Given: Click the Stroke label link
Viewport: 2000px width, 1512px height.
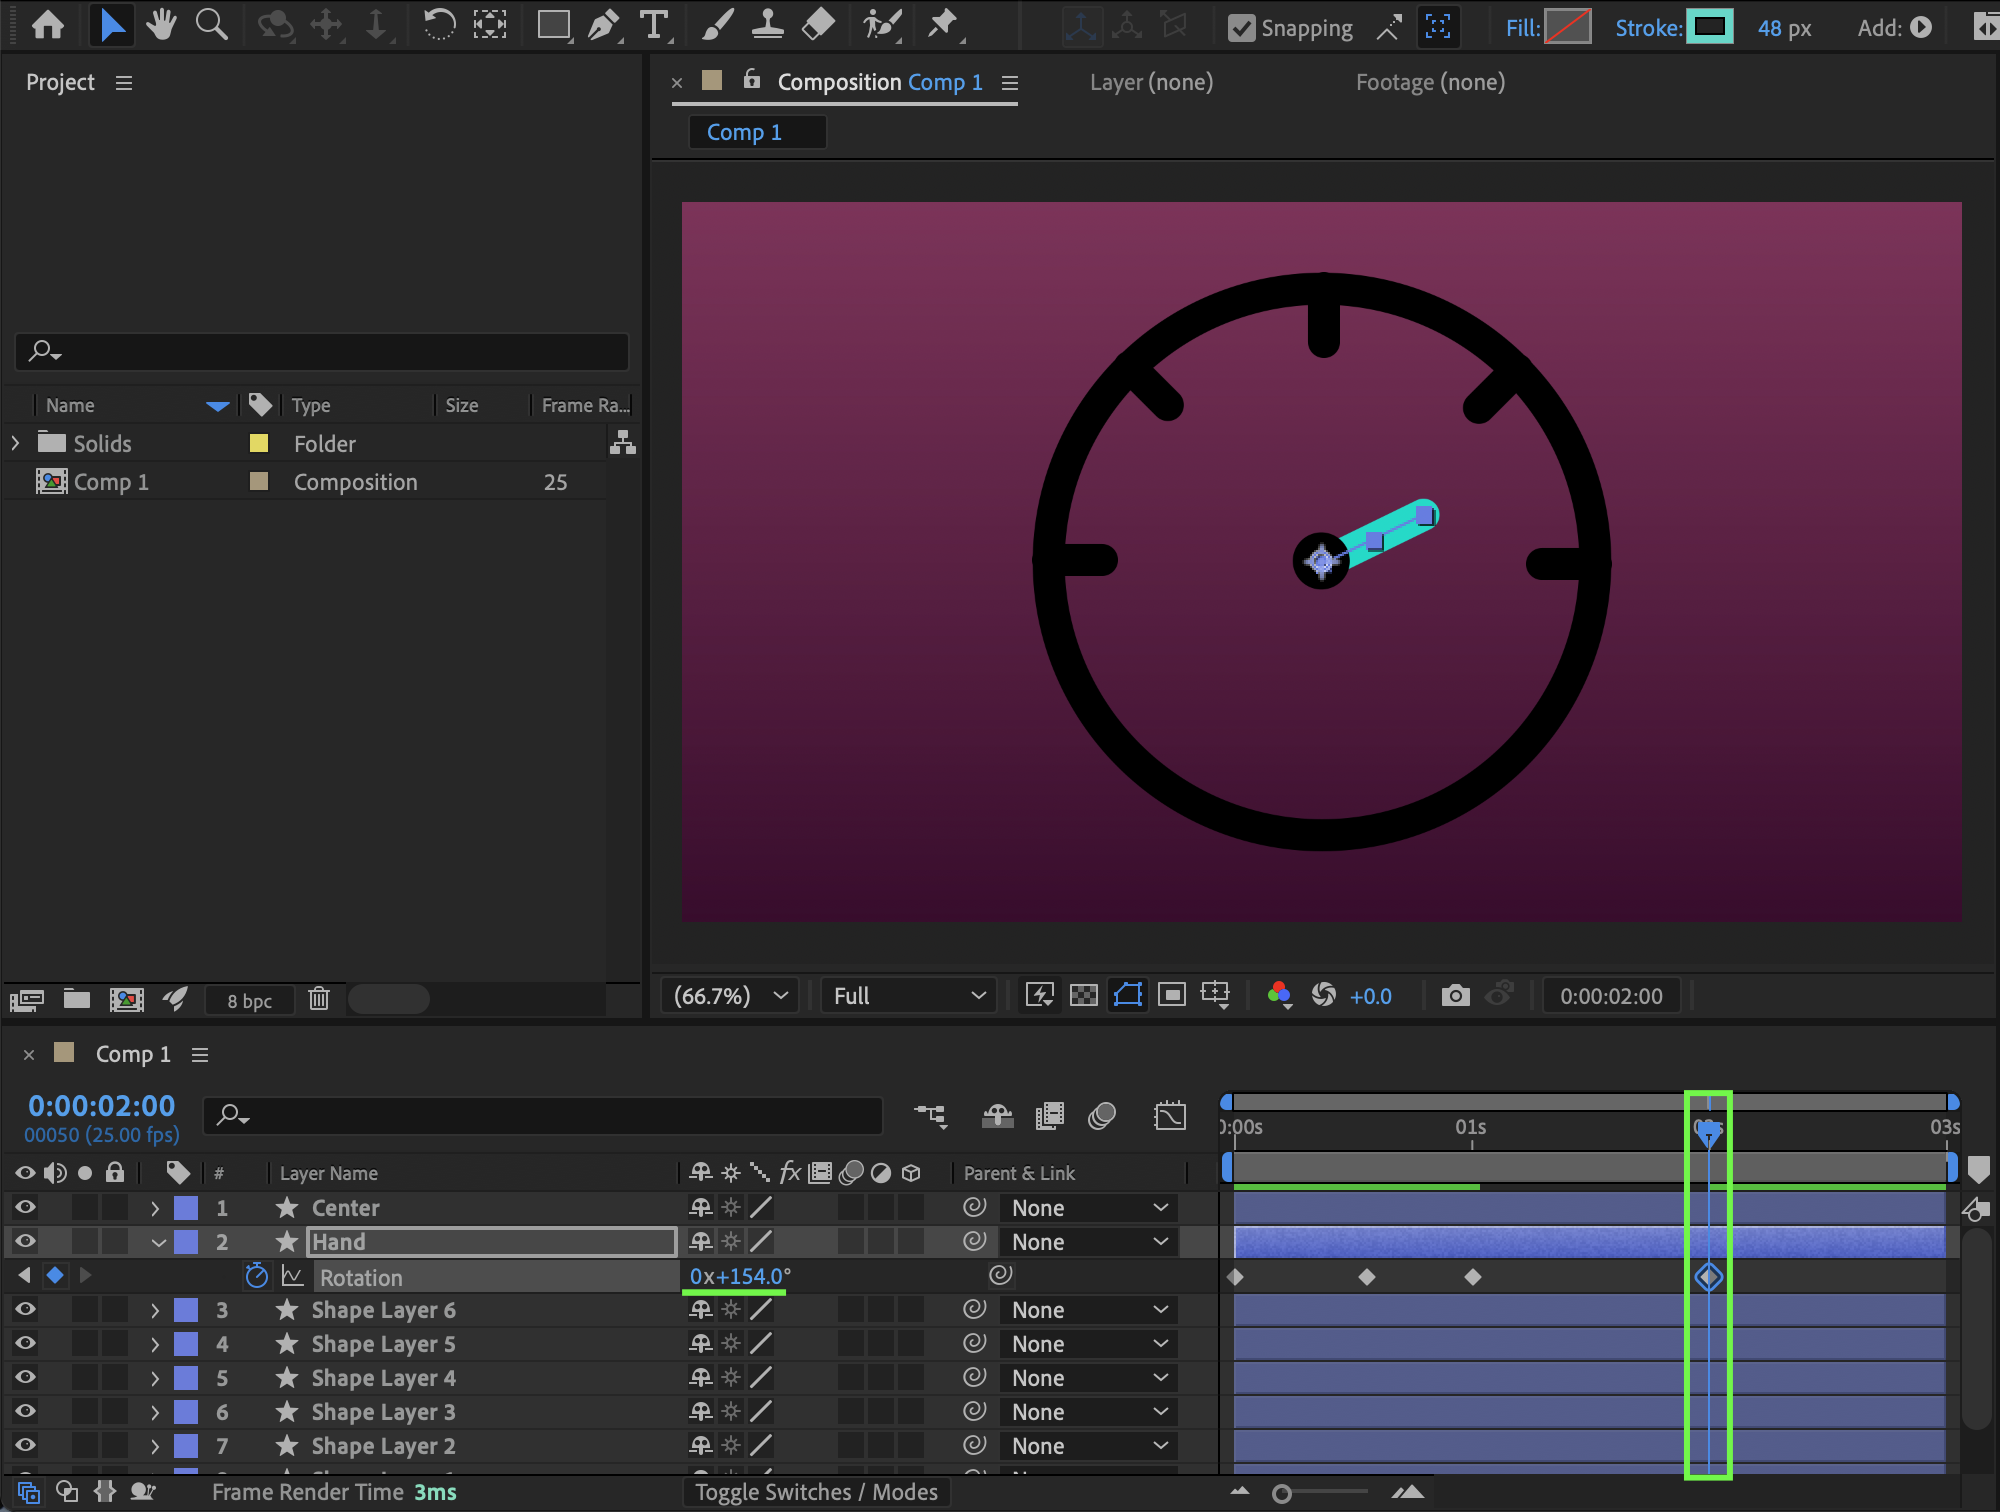Looking at the screenshot, I should click(x=1649, y=28).
